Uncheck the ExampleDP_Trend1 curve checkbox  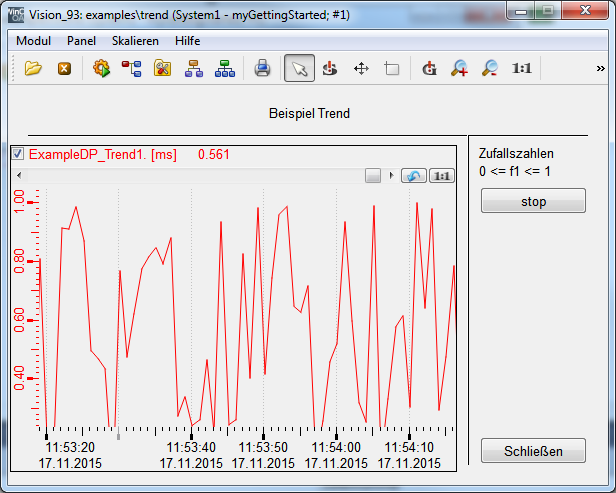pyautogui.click(x=18, y=155)
